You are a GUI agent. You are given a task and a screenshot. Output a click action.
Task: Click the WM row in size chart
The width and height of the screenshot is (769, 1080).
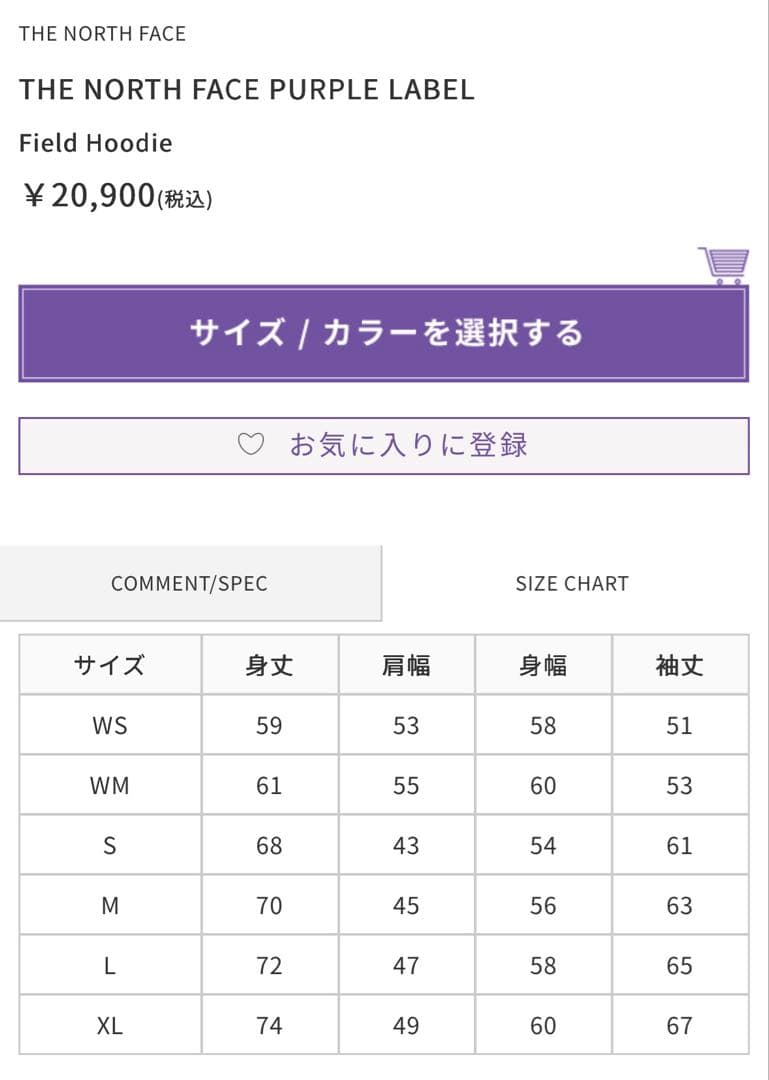click(108, 784)
